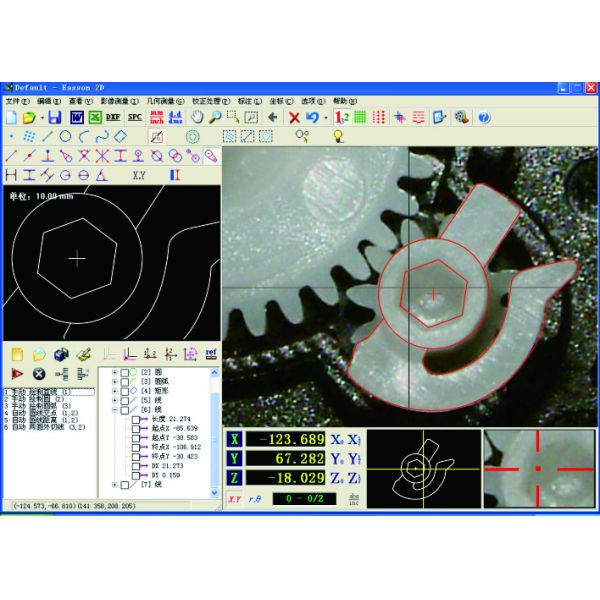Enable the DY 0.159 checkbox

coord(135,474)
